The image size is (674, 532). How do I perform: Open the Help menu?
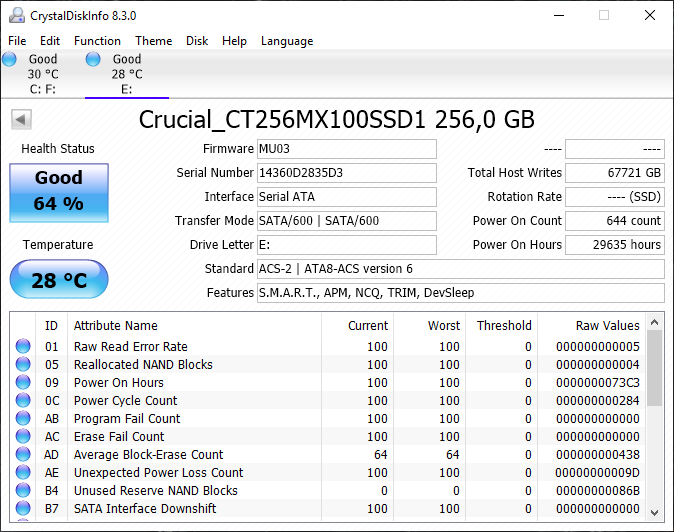coord(234,41)
